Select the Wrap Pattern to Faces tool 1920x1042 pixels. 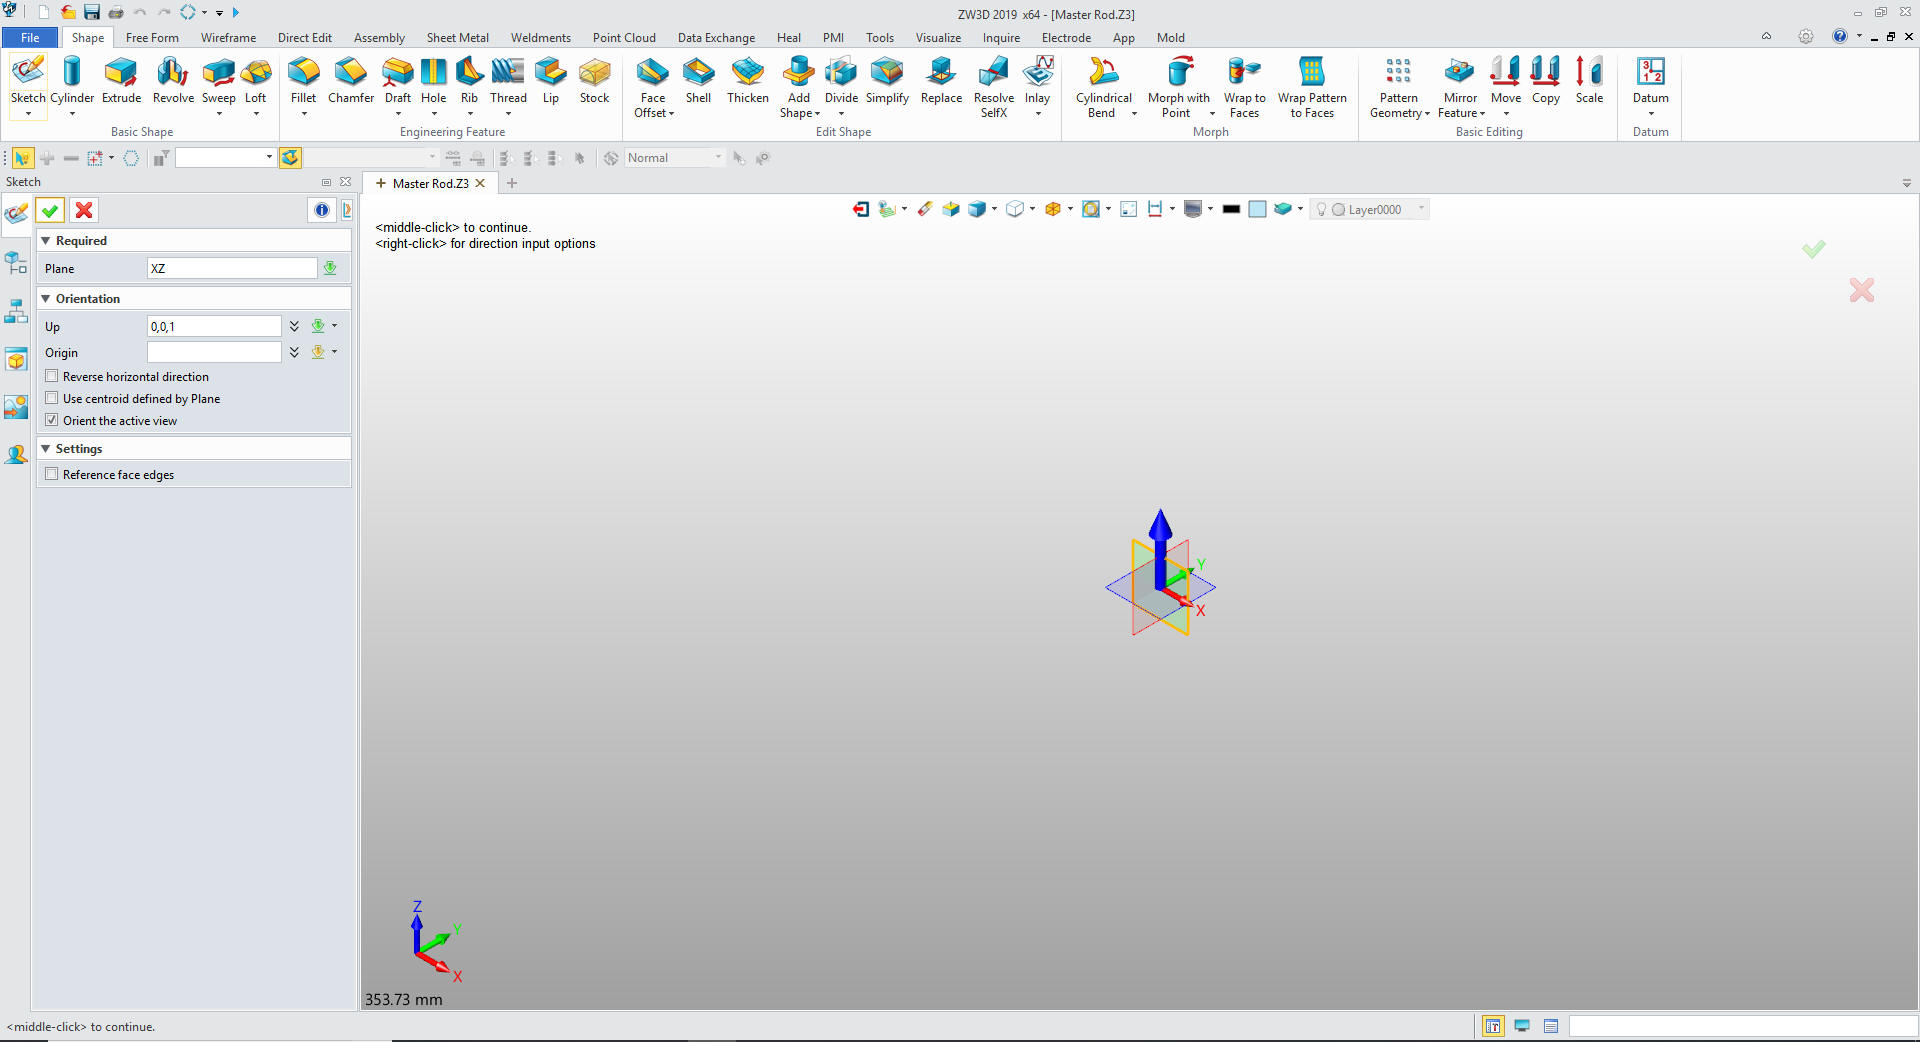[1312, 88]
